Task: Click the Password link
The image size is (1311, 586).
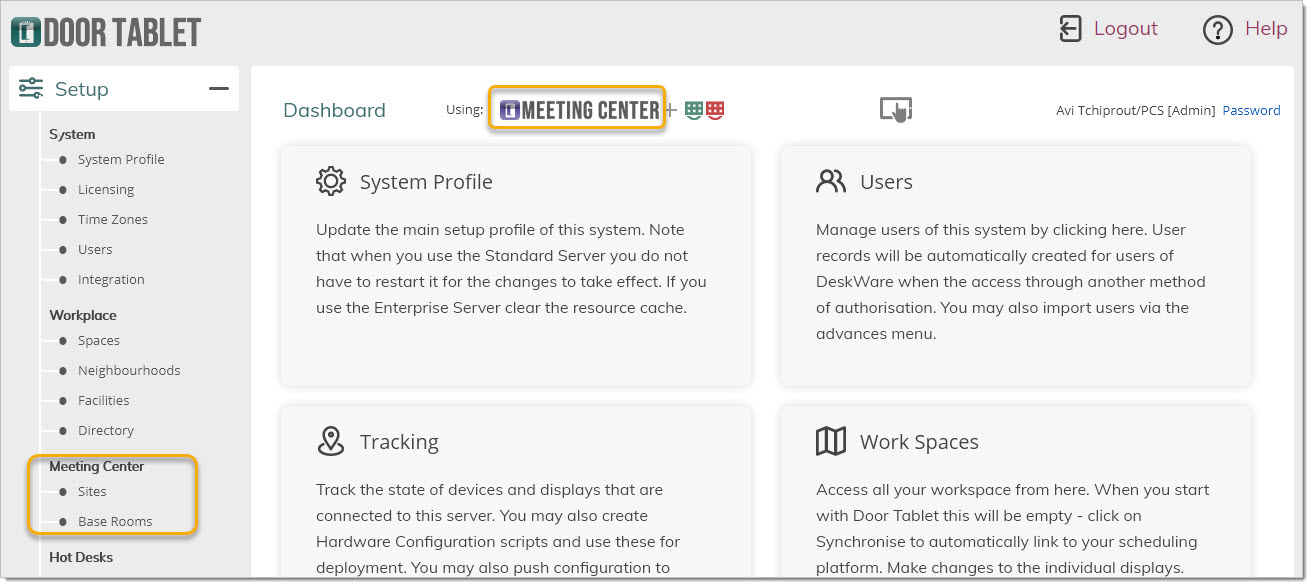Action: pos(1251,110)
